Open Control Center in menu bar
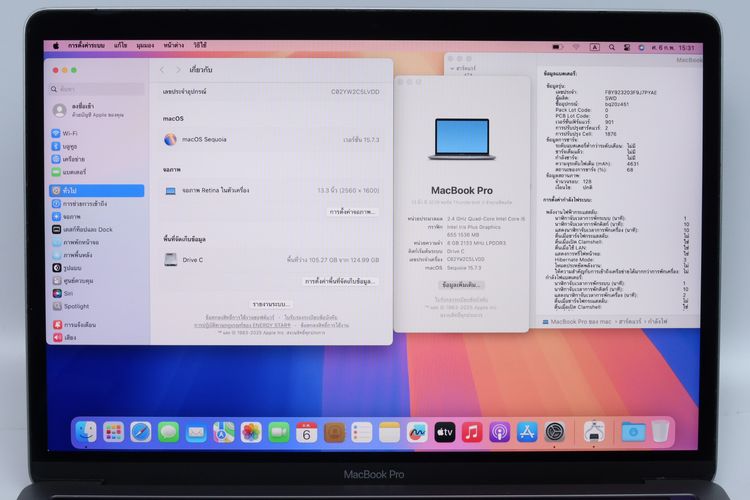Viewport: 750px width, 500px height. pos(627,47)
